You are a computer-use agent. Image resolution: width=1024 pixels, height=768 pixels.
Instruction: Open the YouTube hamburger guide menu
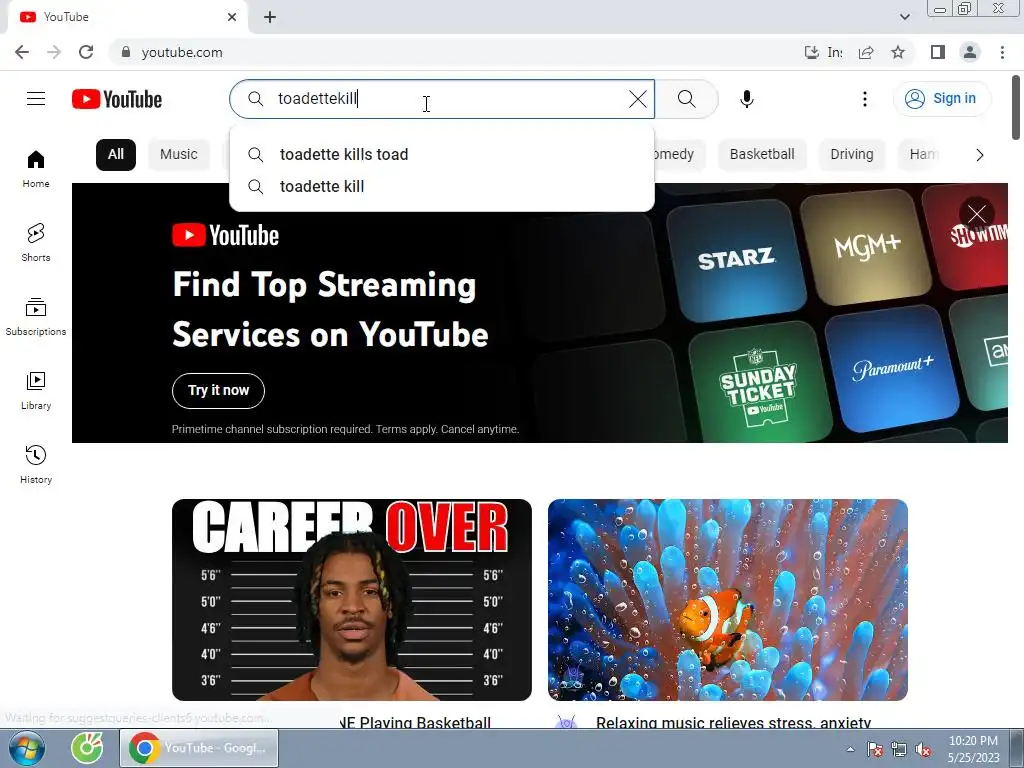[36, 99]
